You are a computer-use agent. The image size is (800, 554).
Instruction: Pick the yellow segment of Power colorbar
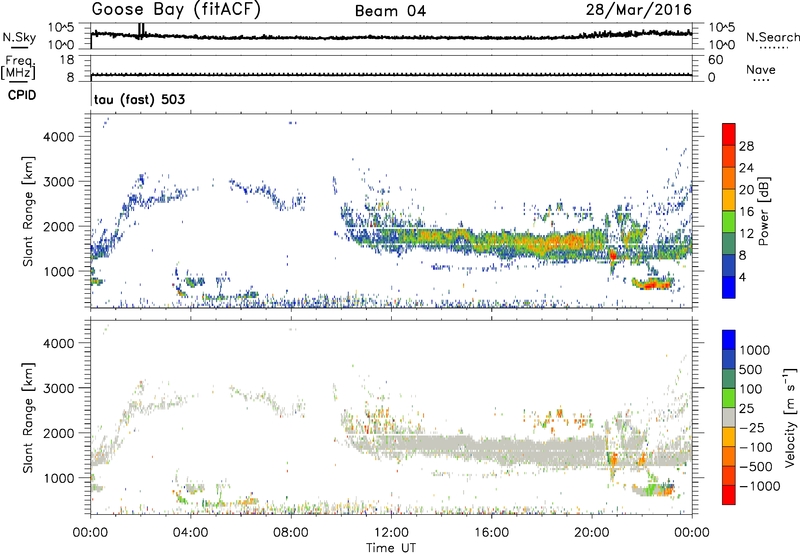[729, 199]
